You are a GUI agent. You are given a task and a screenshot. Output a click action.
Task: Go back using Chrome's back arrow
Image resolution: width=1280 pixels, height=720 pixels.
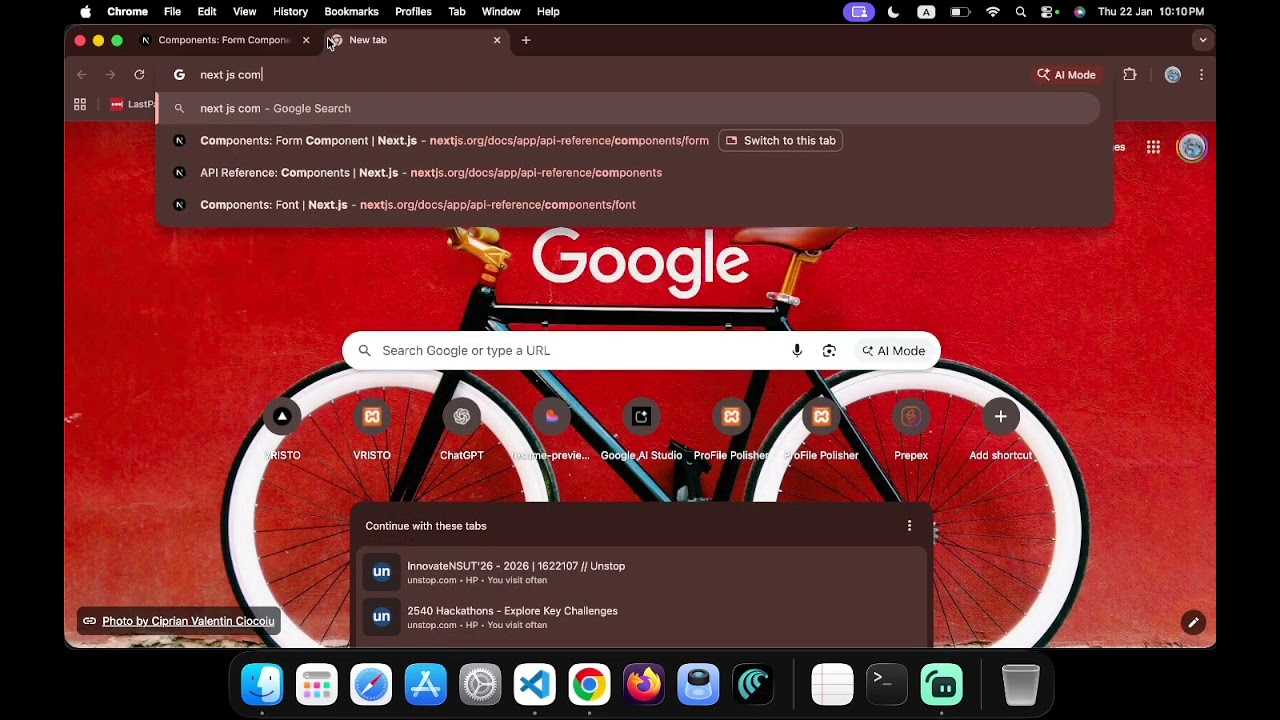coord(82,75)
